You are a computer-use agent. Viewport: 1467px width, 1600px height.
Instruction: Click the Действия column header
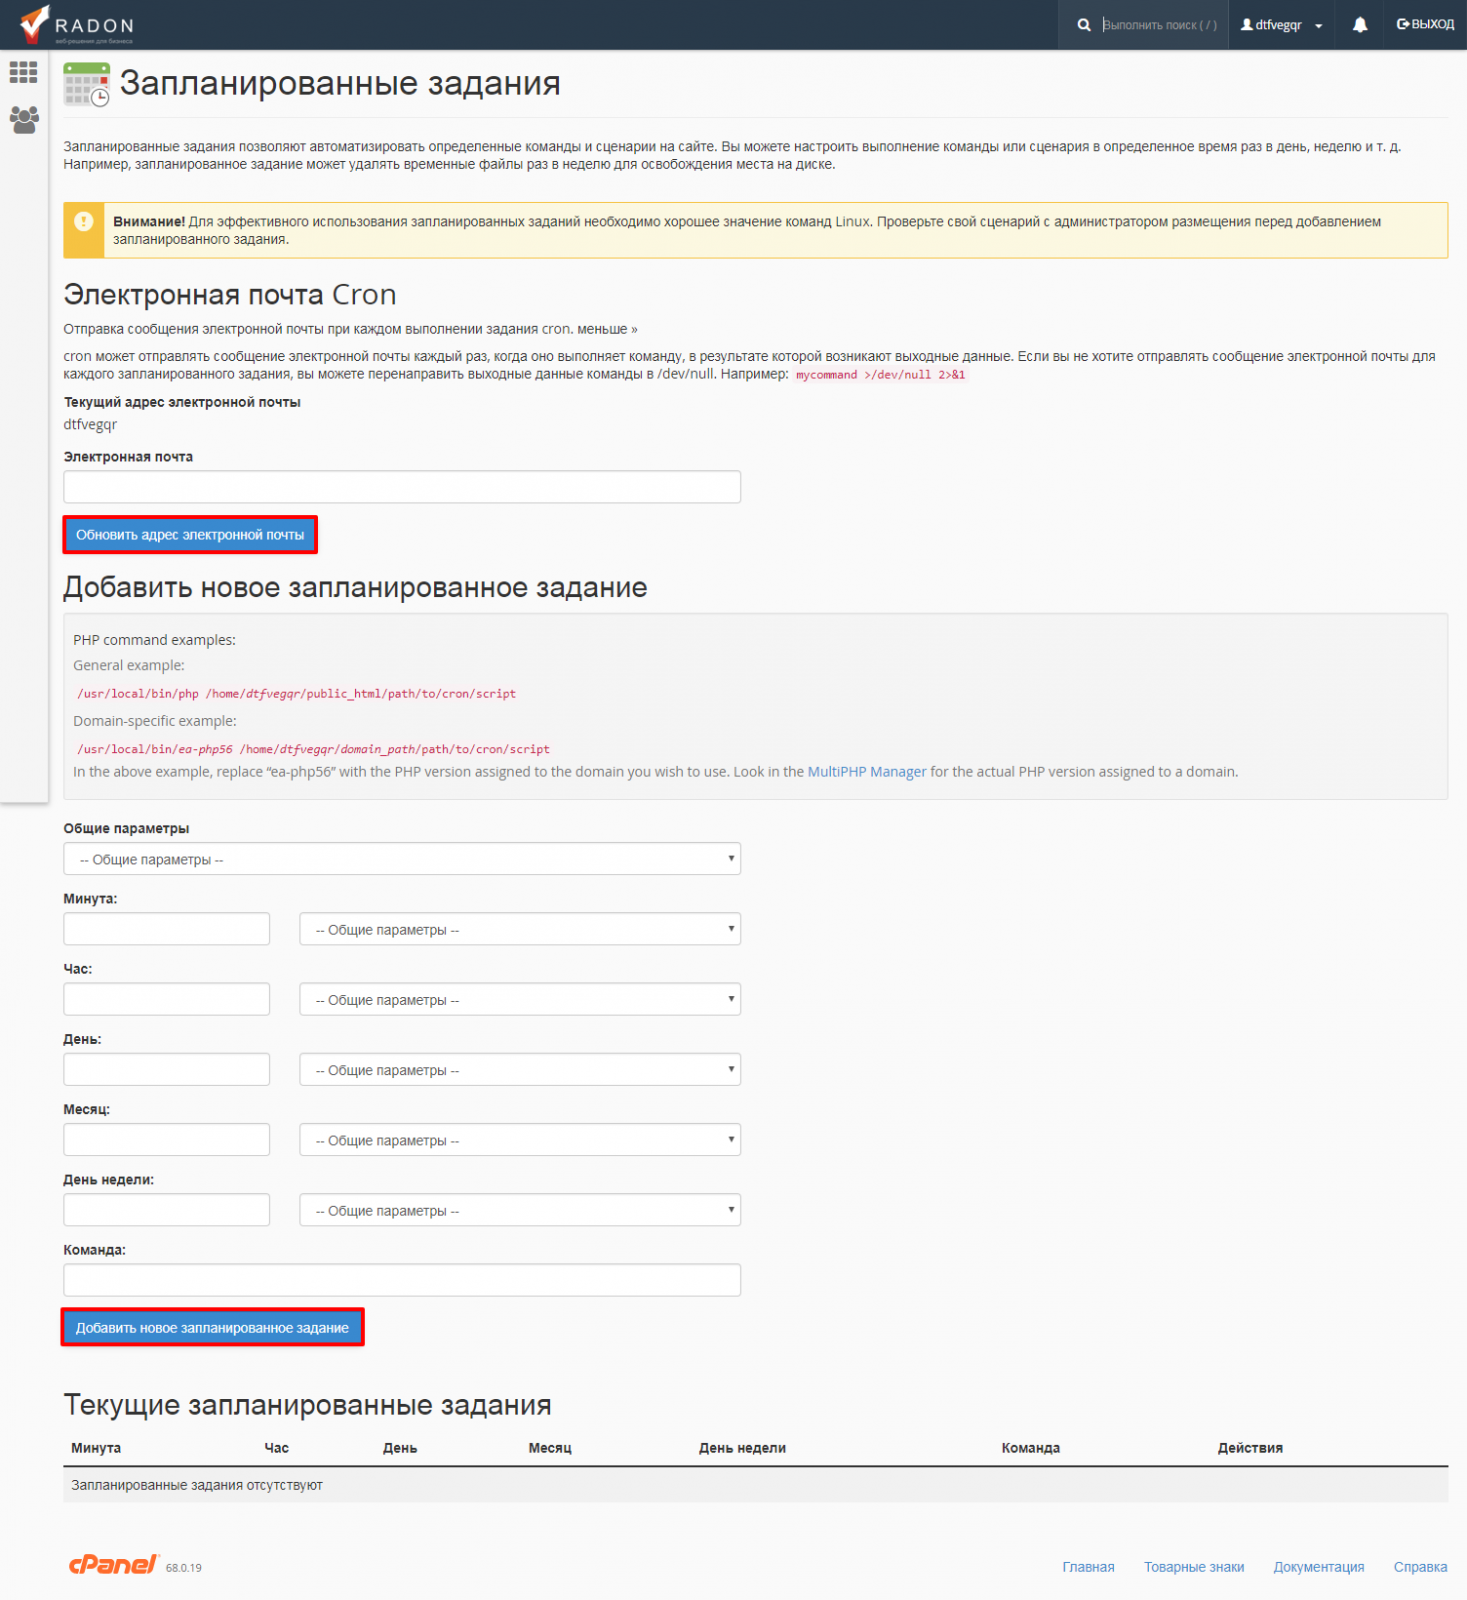click(x=1250, y=1448)
